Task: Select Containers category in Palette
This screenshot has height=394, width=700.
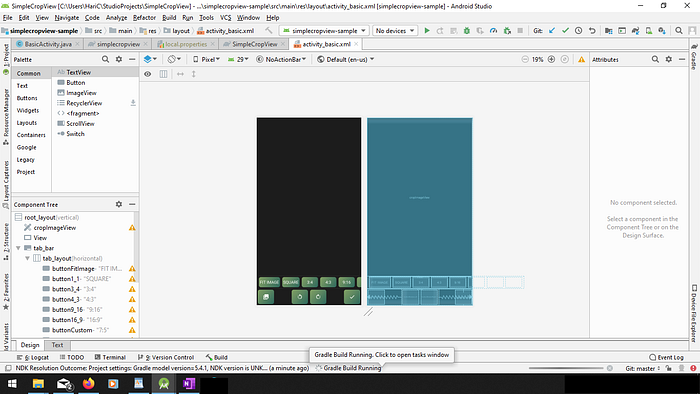Action: [31, 135]
